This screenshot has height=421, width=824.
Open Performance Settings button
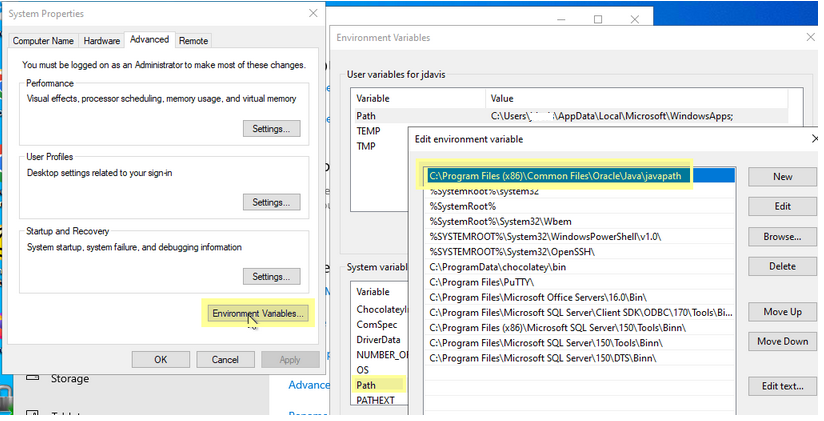tap(271, 129)
